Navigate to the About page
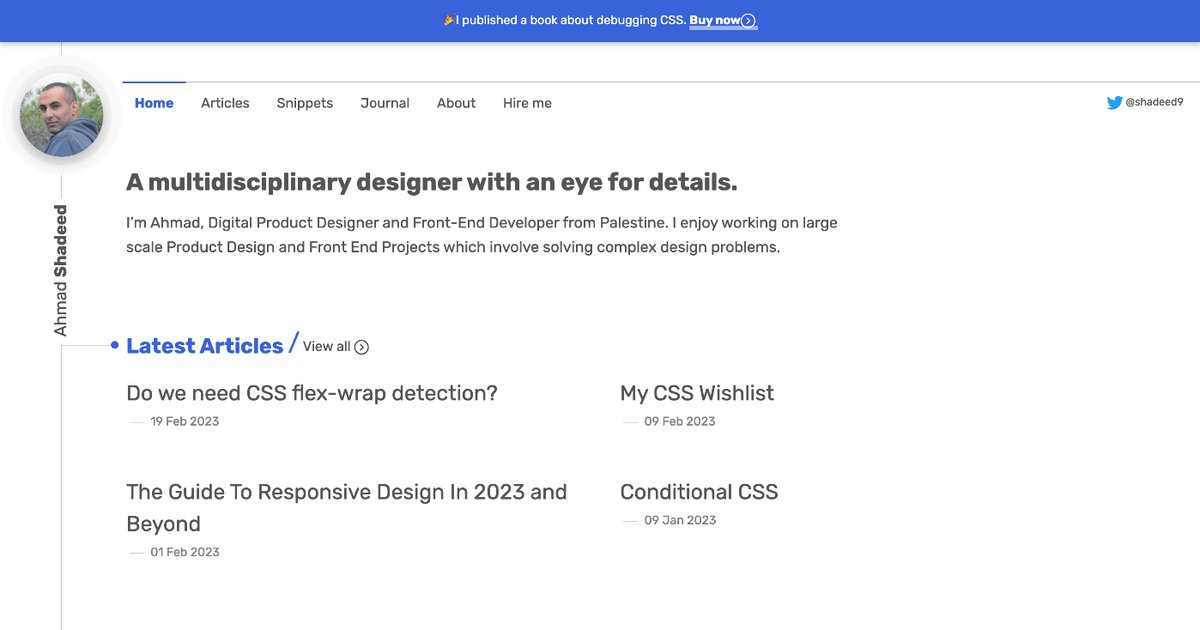The height and width of the screenshot is (630, 1200). click(456, 102)
